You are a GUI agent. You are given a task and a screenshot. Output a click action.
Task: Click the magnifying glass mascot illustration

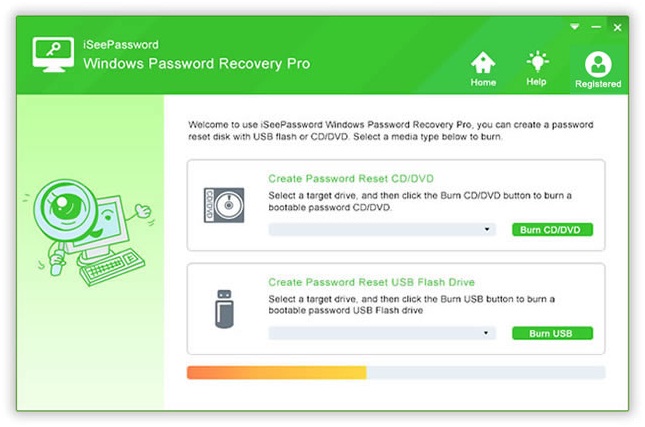88,232
